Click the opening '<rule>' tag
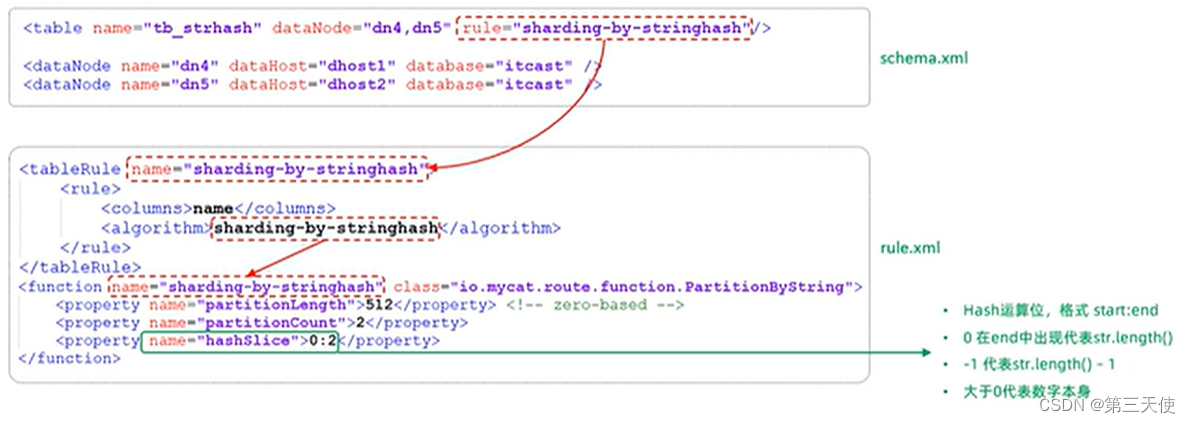The width and height of the screenshot is (1191, 423). [x=90, y=189]
